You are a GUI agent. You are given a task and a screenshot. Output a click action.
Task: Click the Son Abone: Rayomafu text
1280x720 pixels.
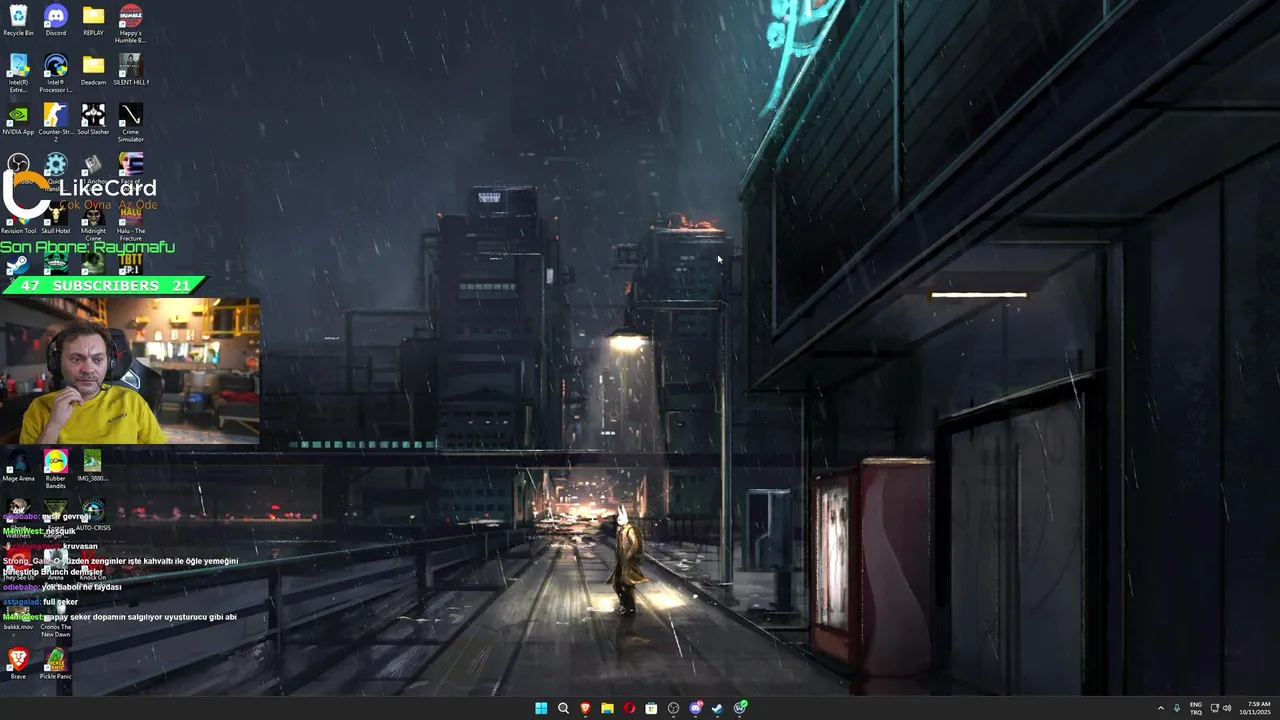coord(87,247)
